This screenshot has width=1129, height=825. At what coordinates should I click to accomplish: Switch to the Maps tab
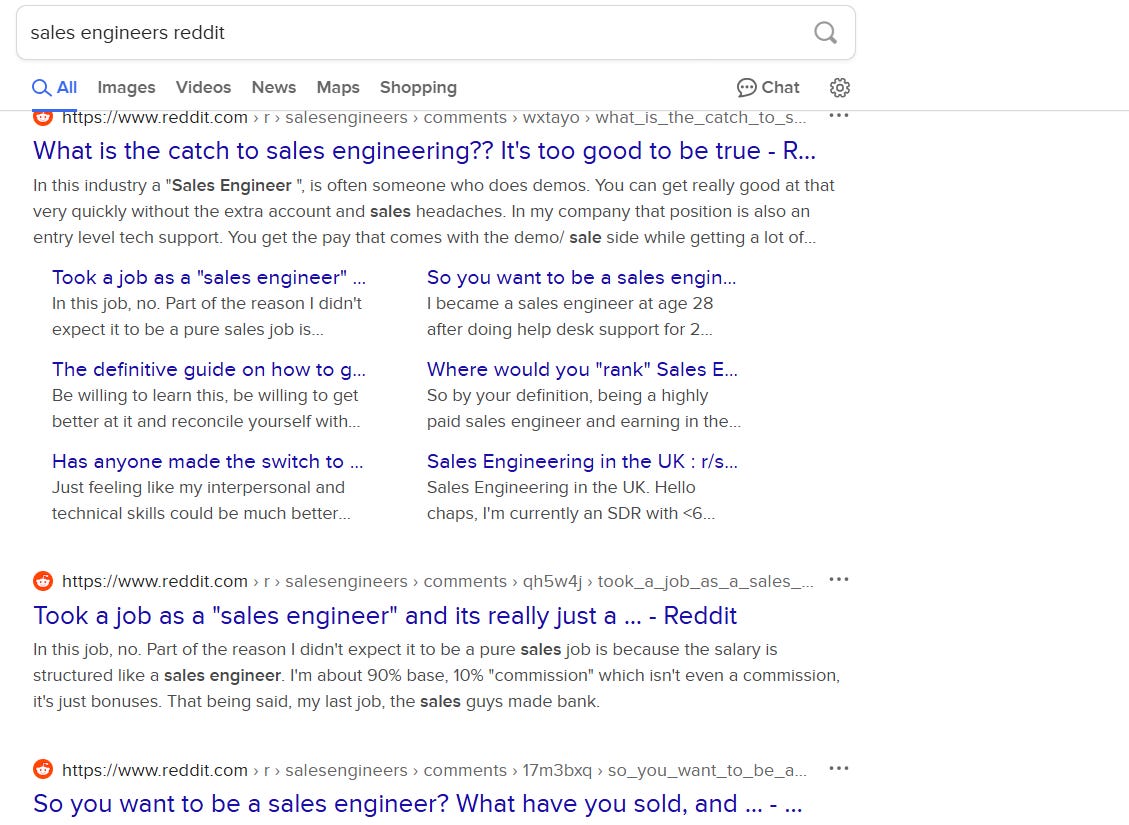(338, 88)
